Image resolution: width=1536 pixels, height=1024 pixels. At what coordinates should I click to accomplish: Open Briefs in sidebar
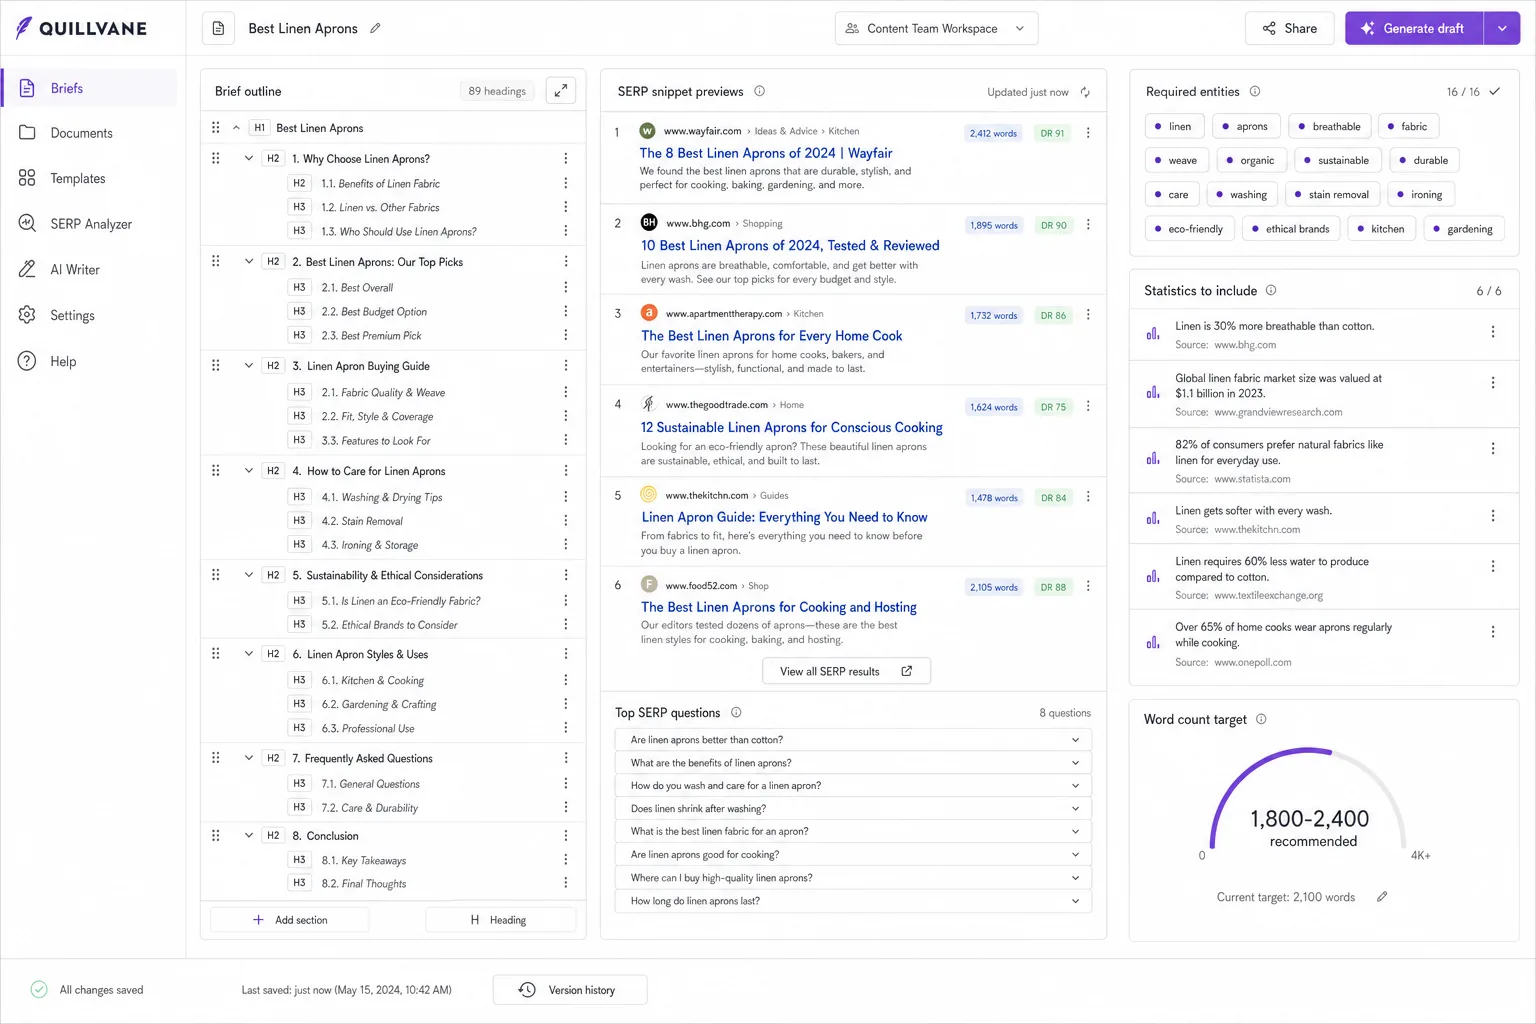(x=90, y=88)
